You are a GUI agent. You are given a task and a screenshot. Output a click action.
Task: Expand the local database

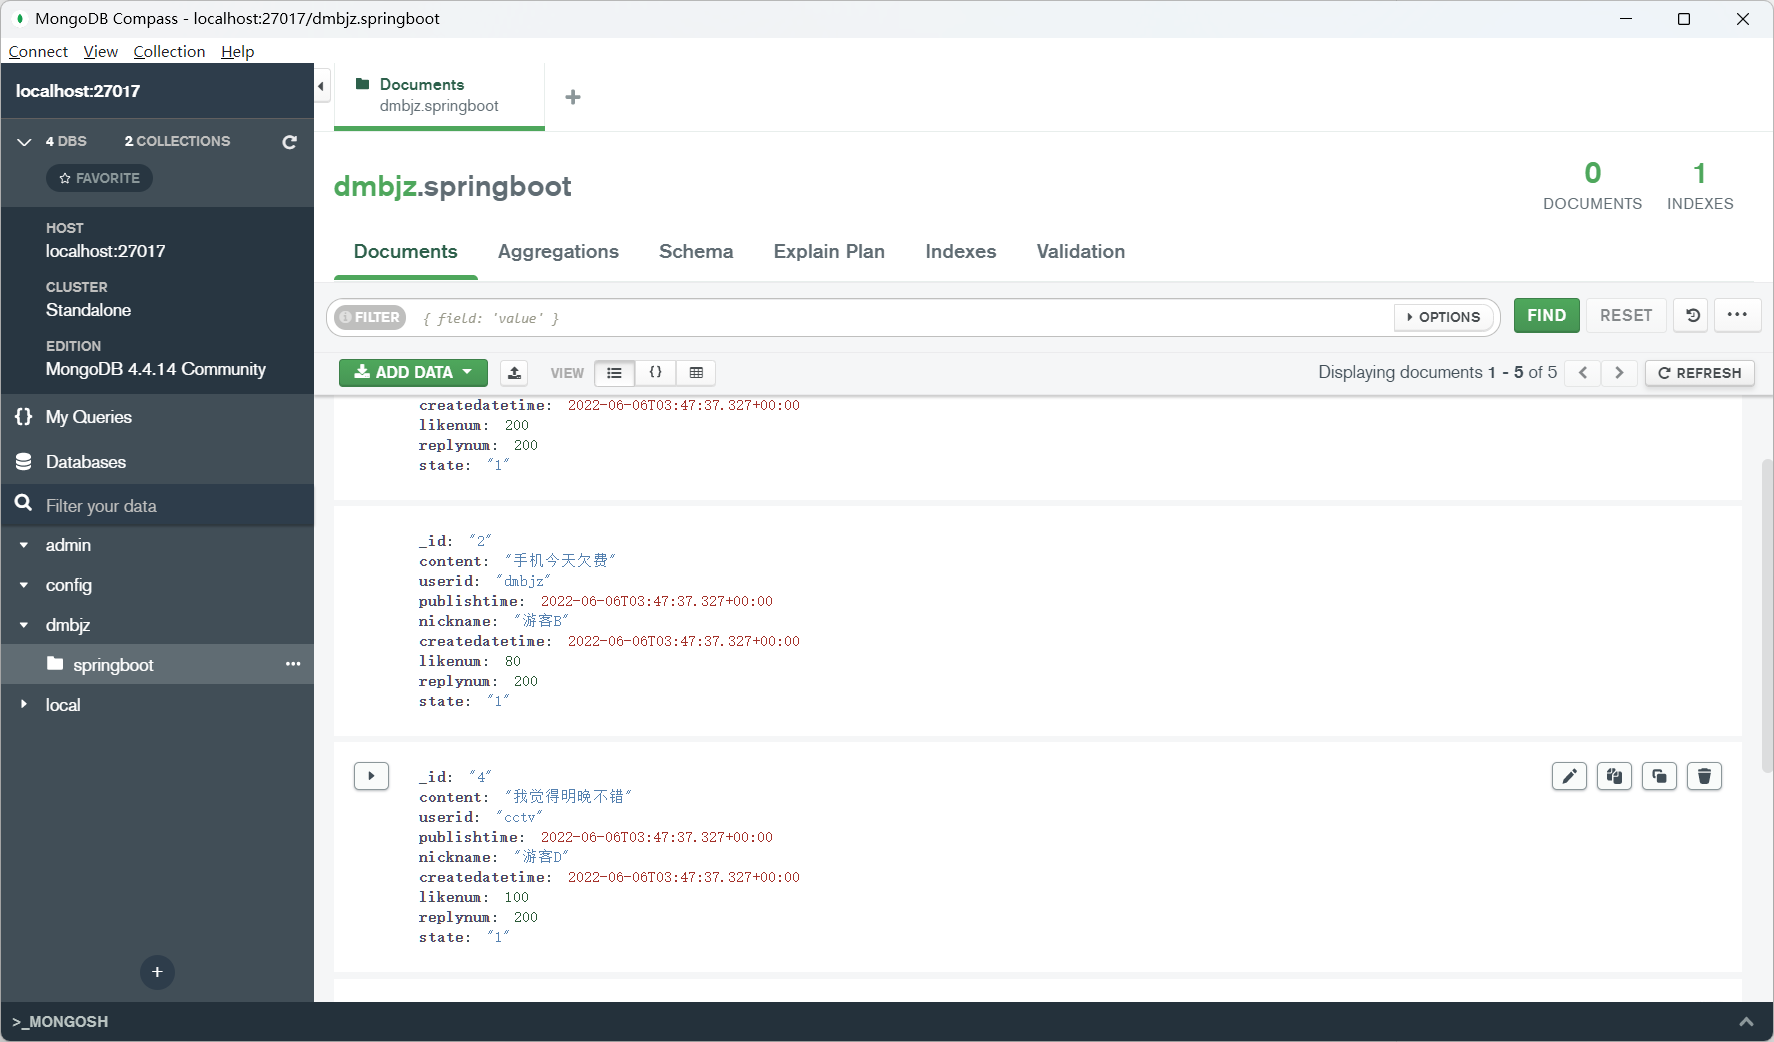(24, 705)
